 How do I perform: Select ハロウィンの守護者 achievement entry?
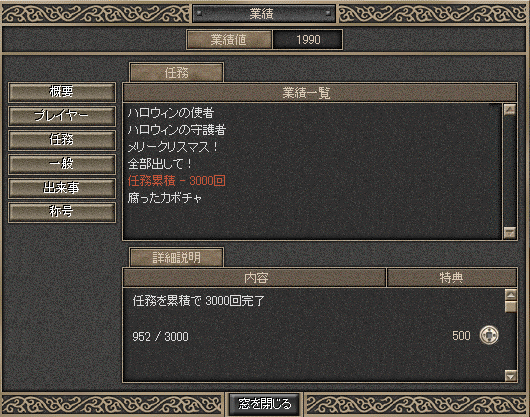click(x=177, y=129)
